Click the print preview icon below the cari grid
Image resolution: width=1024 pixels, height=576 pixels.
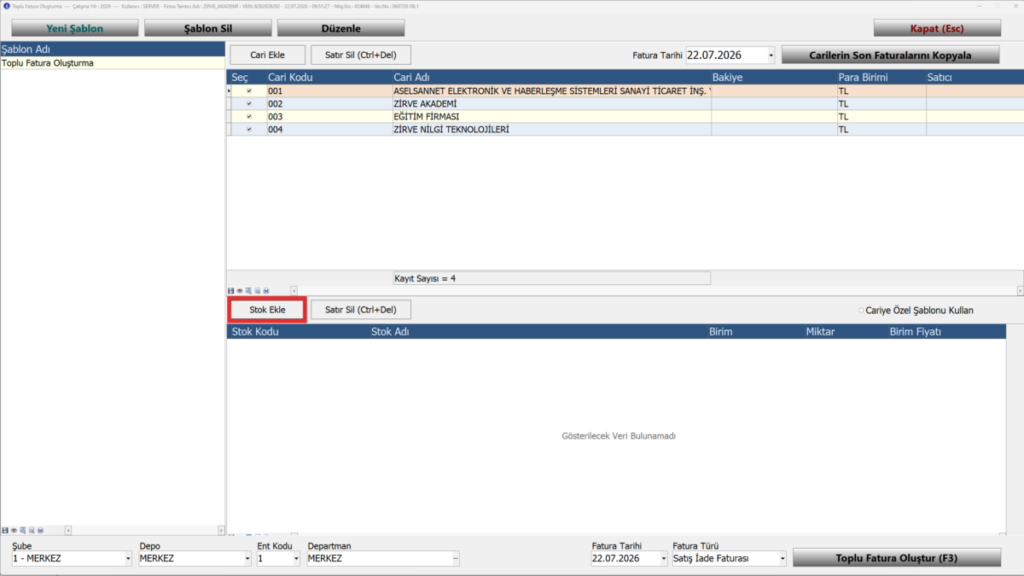tap(257, 291)
